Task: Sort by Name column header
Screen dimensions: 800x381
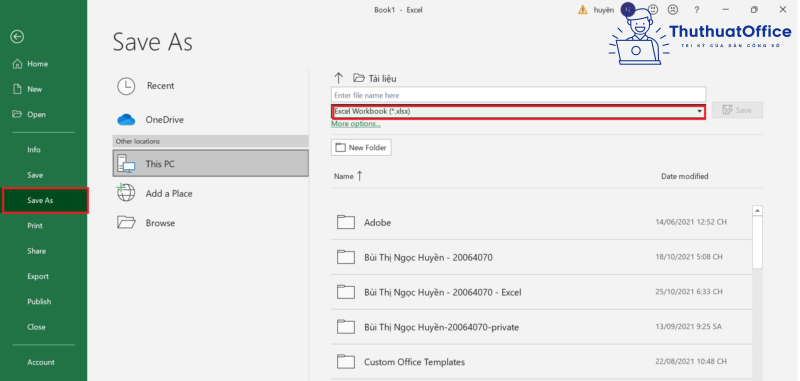Action: (x=343, y=176)
